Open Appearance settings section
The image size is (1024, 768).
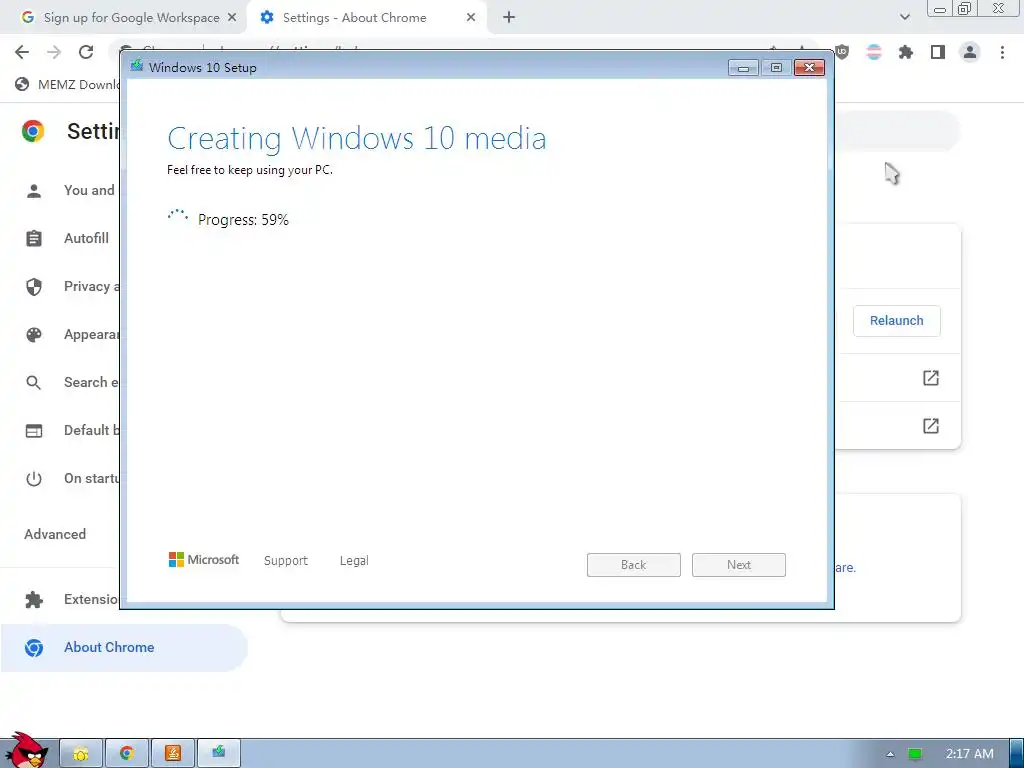coord(72,334)
